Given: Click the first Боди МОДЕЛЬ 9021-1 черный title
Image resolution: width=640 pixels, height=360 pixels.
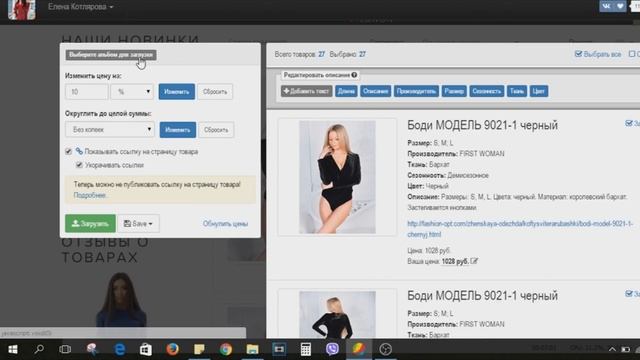Looking at the screenshot, I should (482, 125).
